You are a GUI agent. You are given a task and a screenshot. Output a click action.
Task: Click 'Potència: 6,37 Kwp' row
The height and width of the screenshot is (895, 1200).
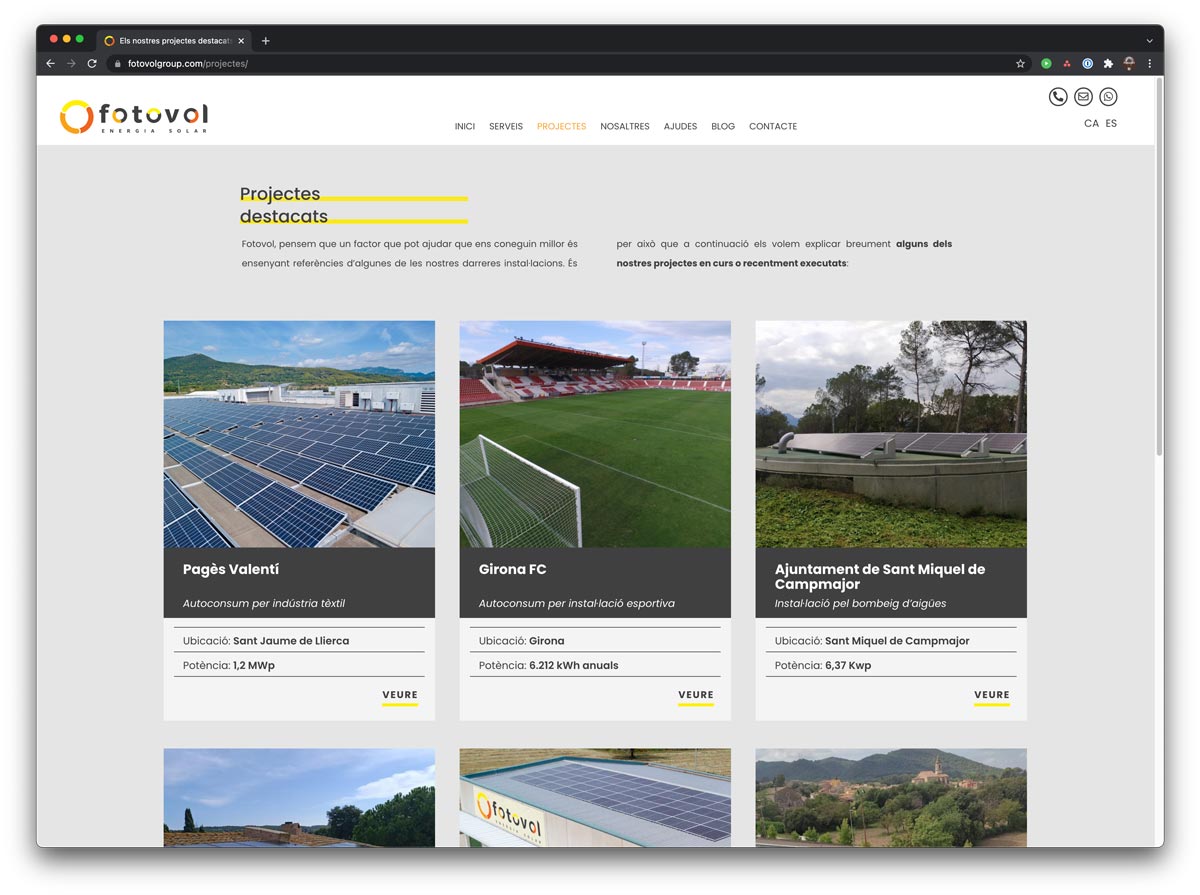891,666
